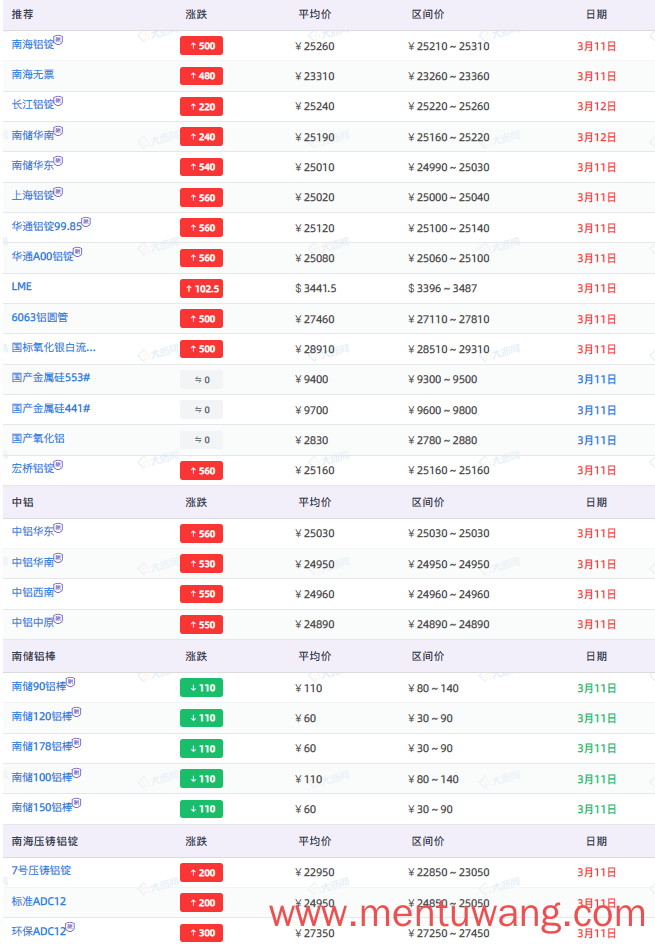The image size is (655, 944).
Task: Click date 3月12日 in 长江铝锭 row
Action: [597, 107]
